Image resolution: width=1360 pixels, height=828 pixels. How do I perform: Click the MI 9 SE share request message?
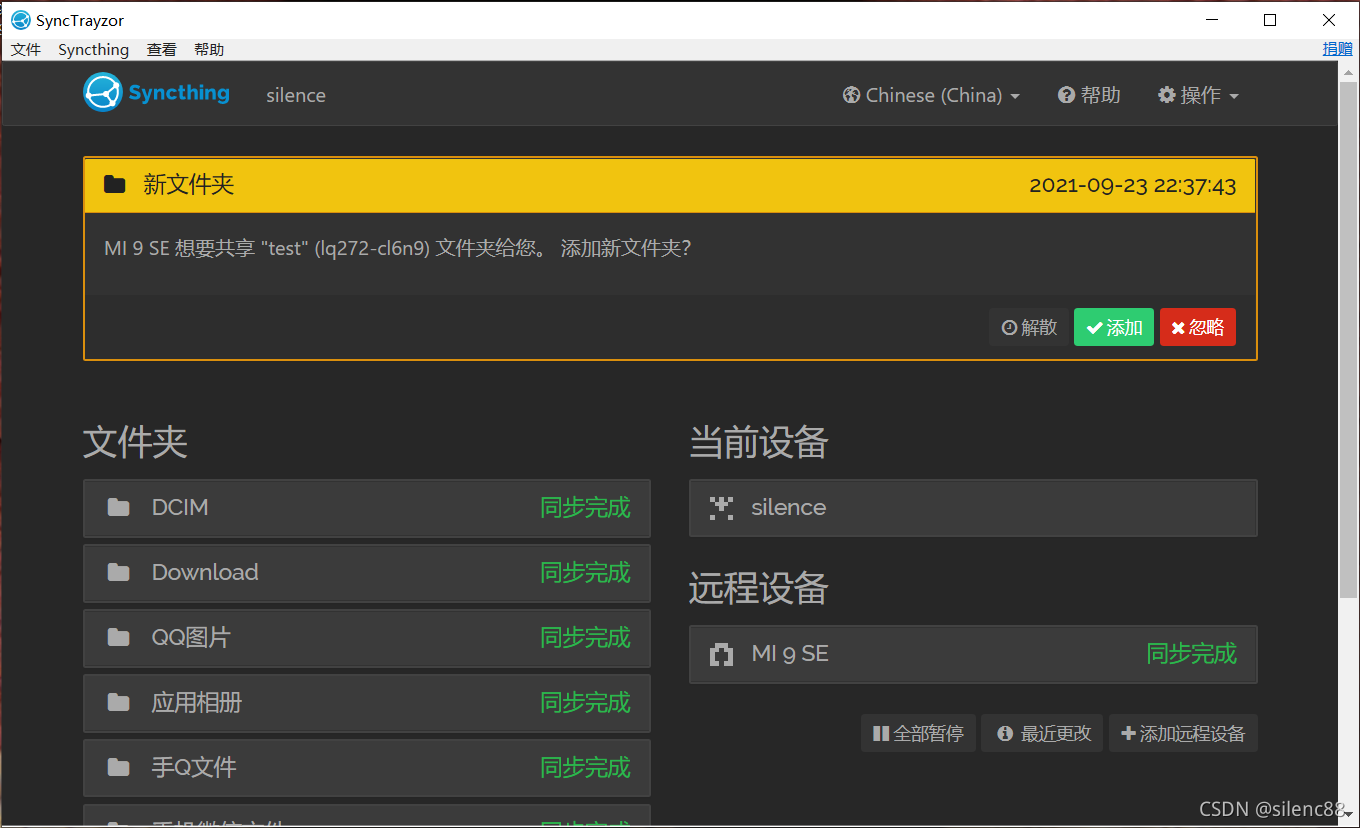pos(398,248)
